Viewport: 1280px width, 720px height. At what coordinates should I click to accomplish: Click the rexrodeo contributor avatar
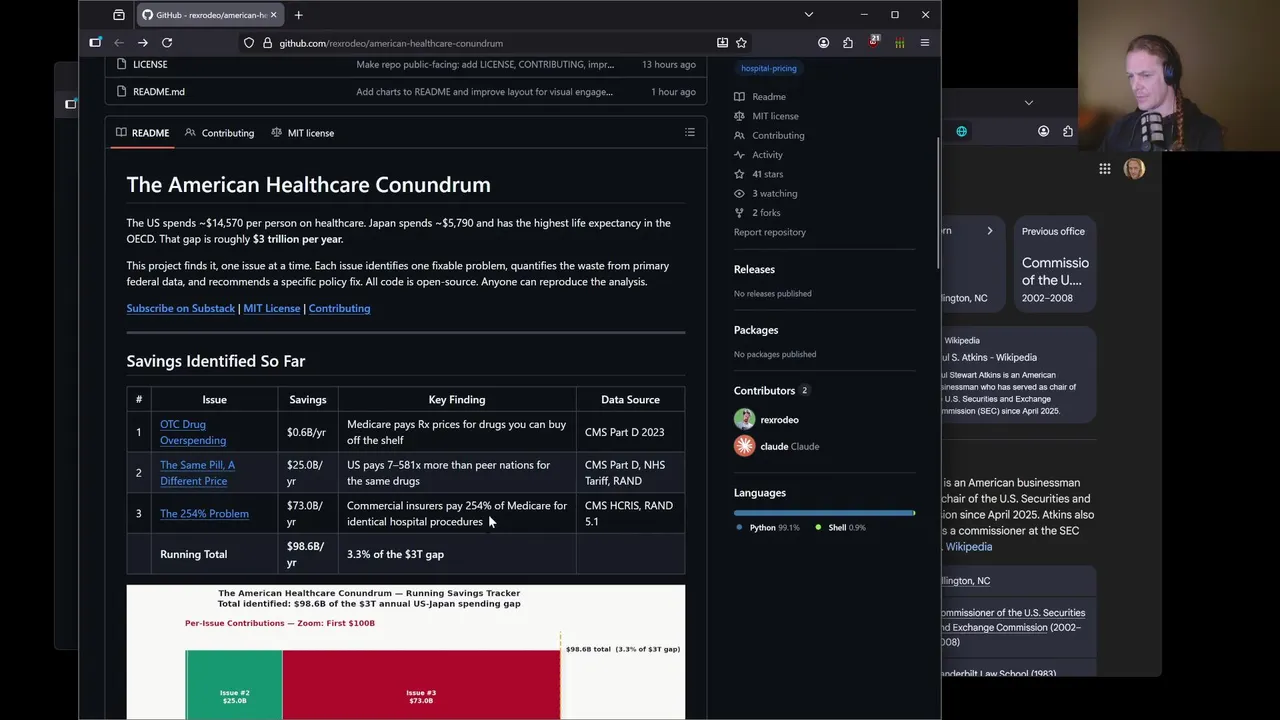(x=744, y=420)
